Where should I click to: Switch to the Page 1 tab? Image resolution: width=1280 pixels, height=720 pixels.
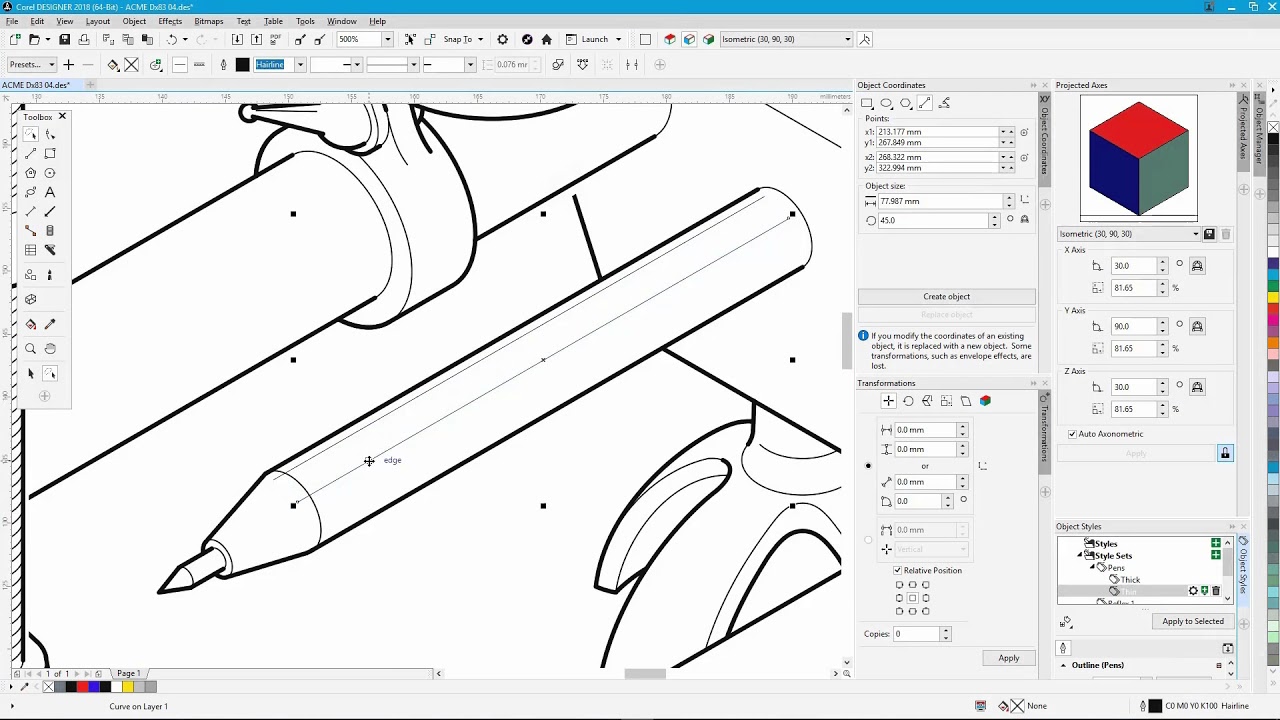(128, 674)
